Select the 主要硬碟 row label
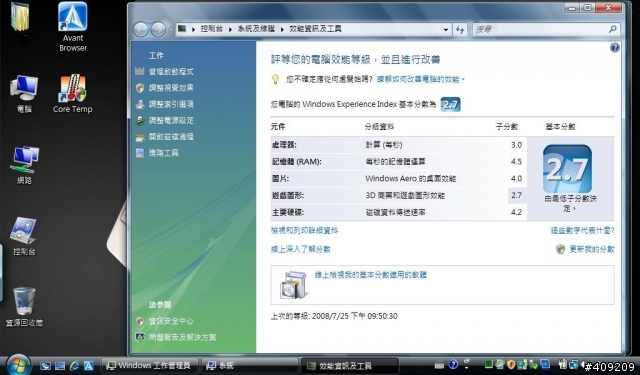This screenshot has height=375, width=640. pyautogui.click(x=288, y=213)
